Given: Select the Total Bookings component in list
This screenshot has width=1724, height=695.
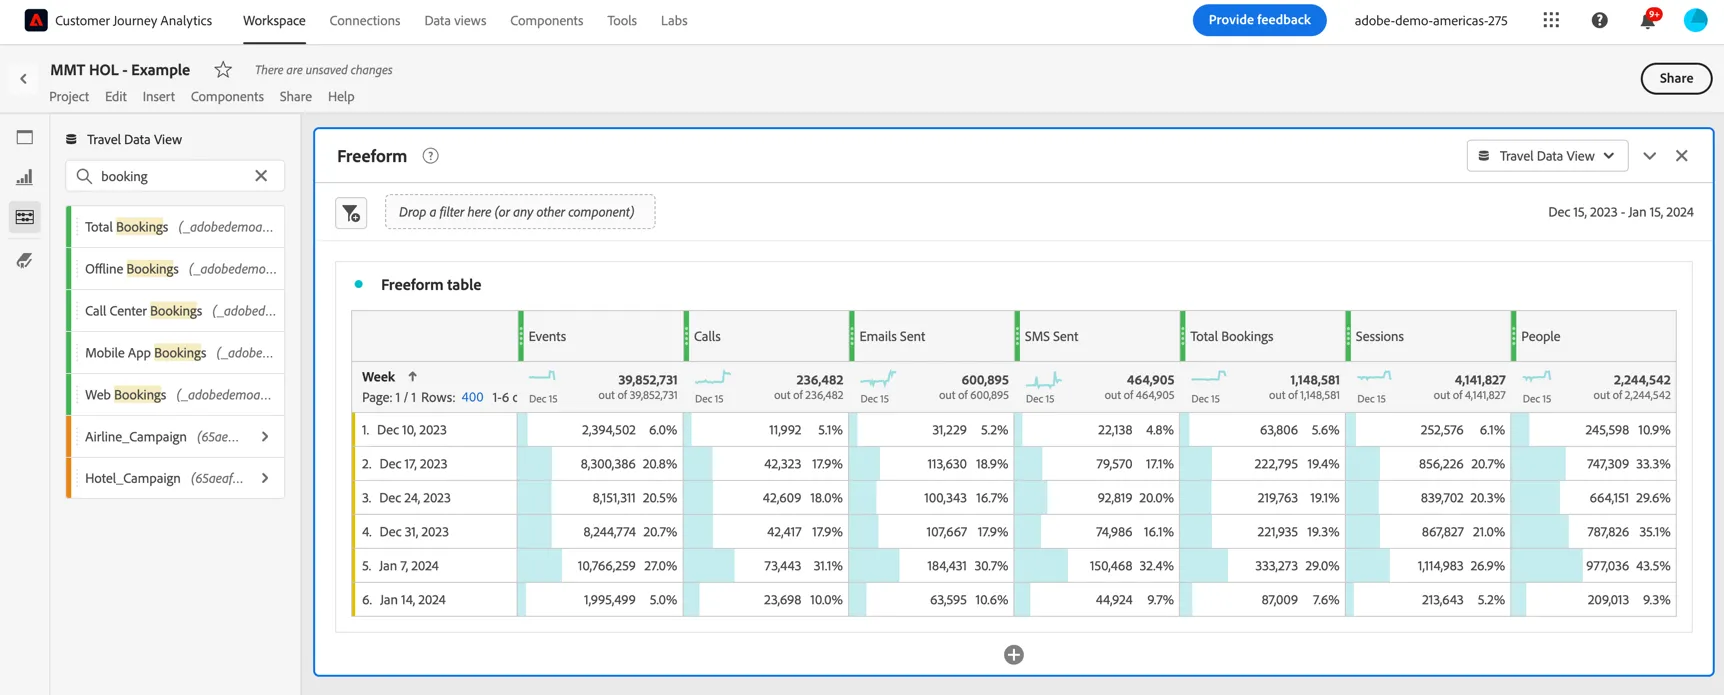Looking at the screenshot, I should coord(176,227).
